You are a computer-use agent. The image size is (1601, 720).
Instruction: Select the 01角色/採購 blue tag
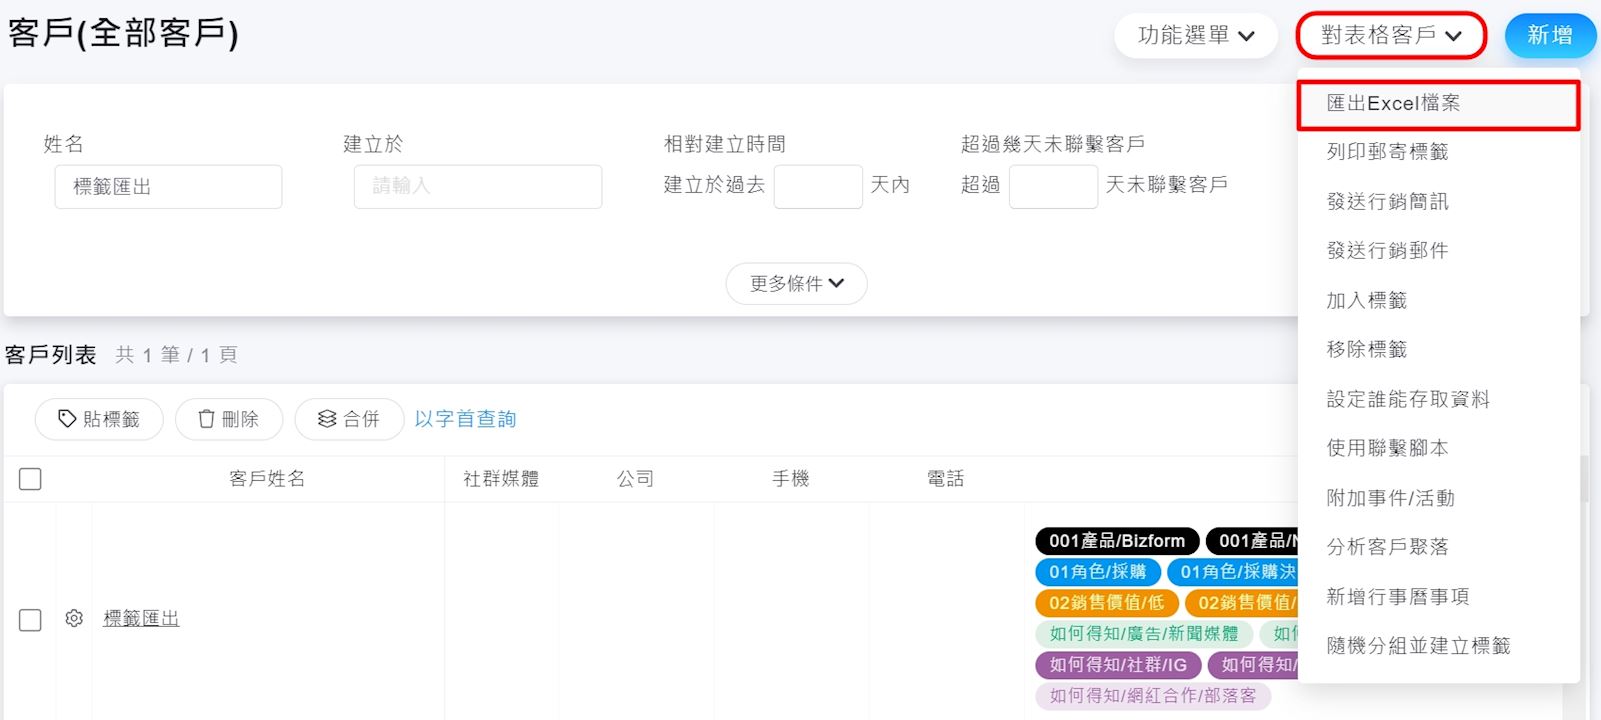coord(1097,572)
